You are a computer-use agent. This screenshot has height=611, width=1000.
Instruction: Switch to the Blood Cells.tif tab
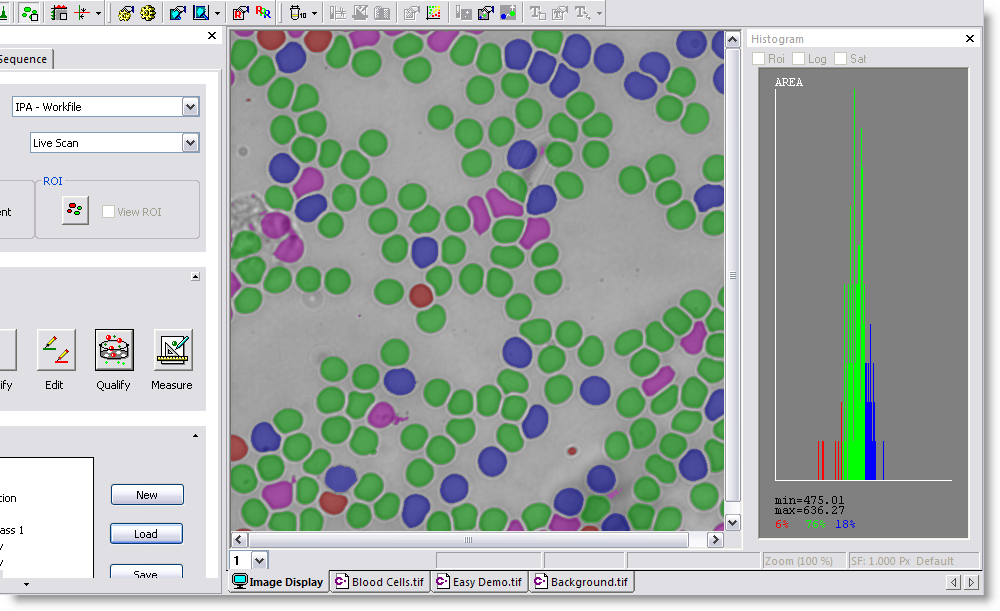380,582
